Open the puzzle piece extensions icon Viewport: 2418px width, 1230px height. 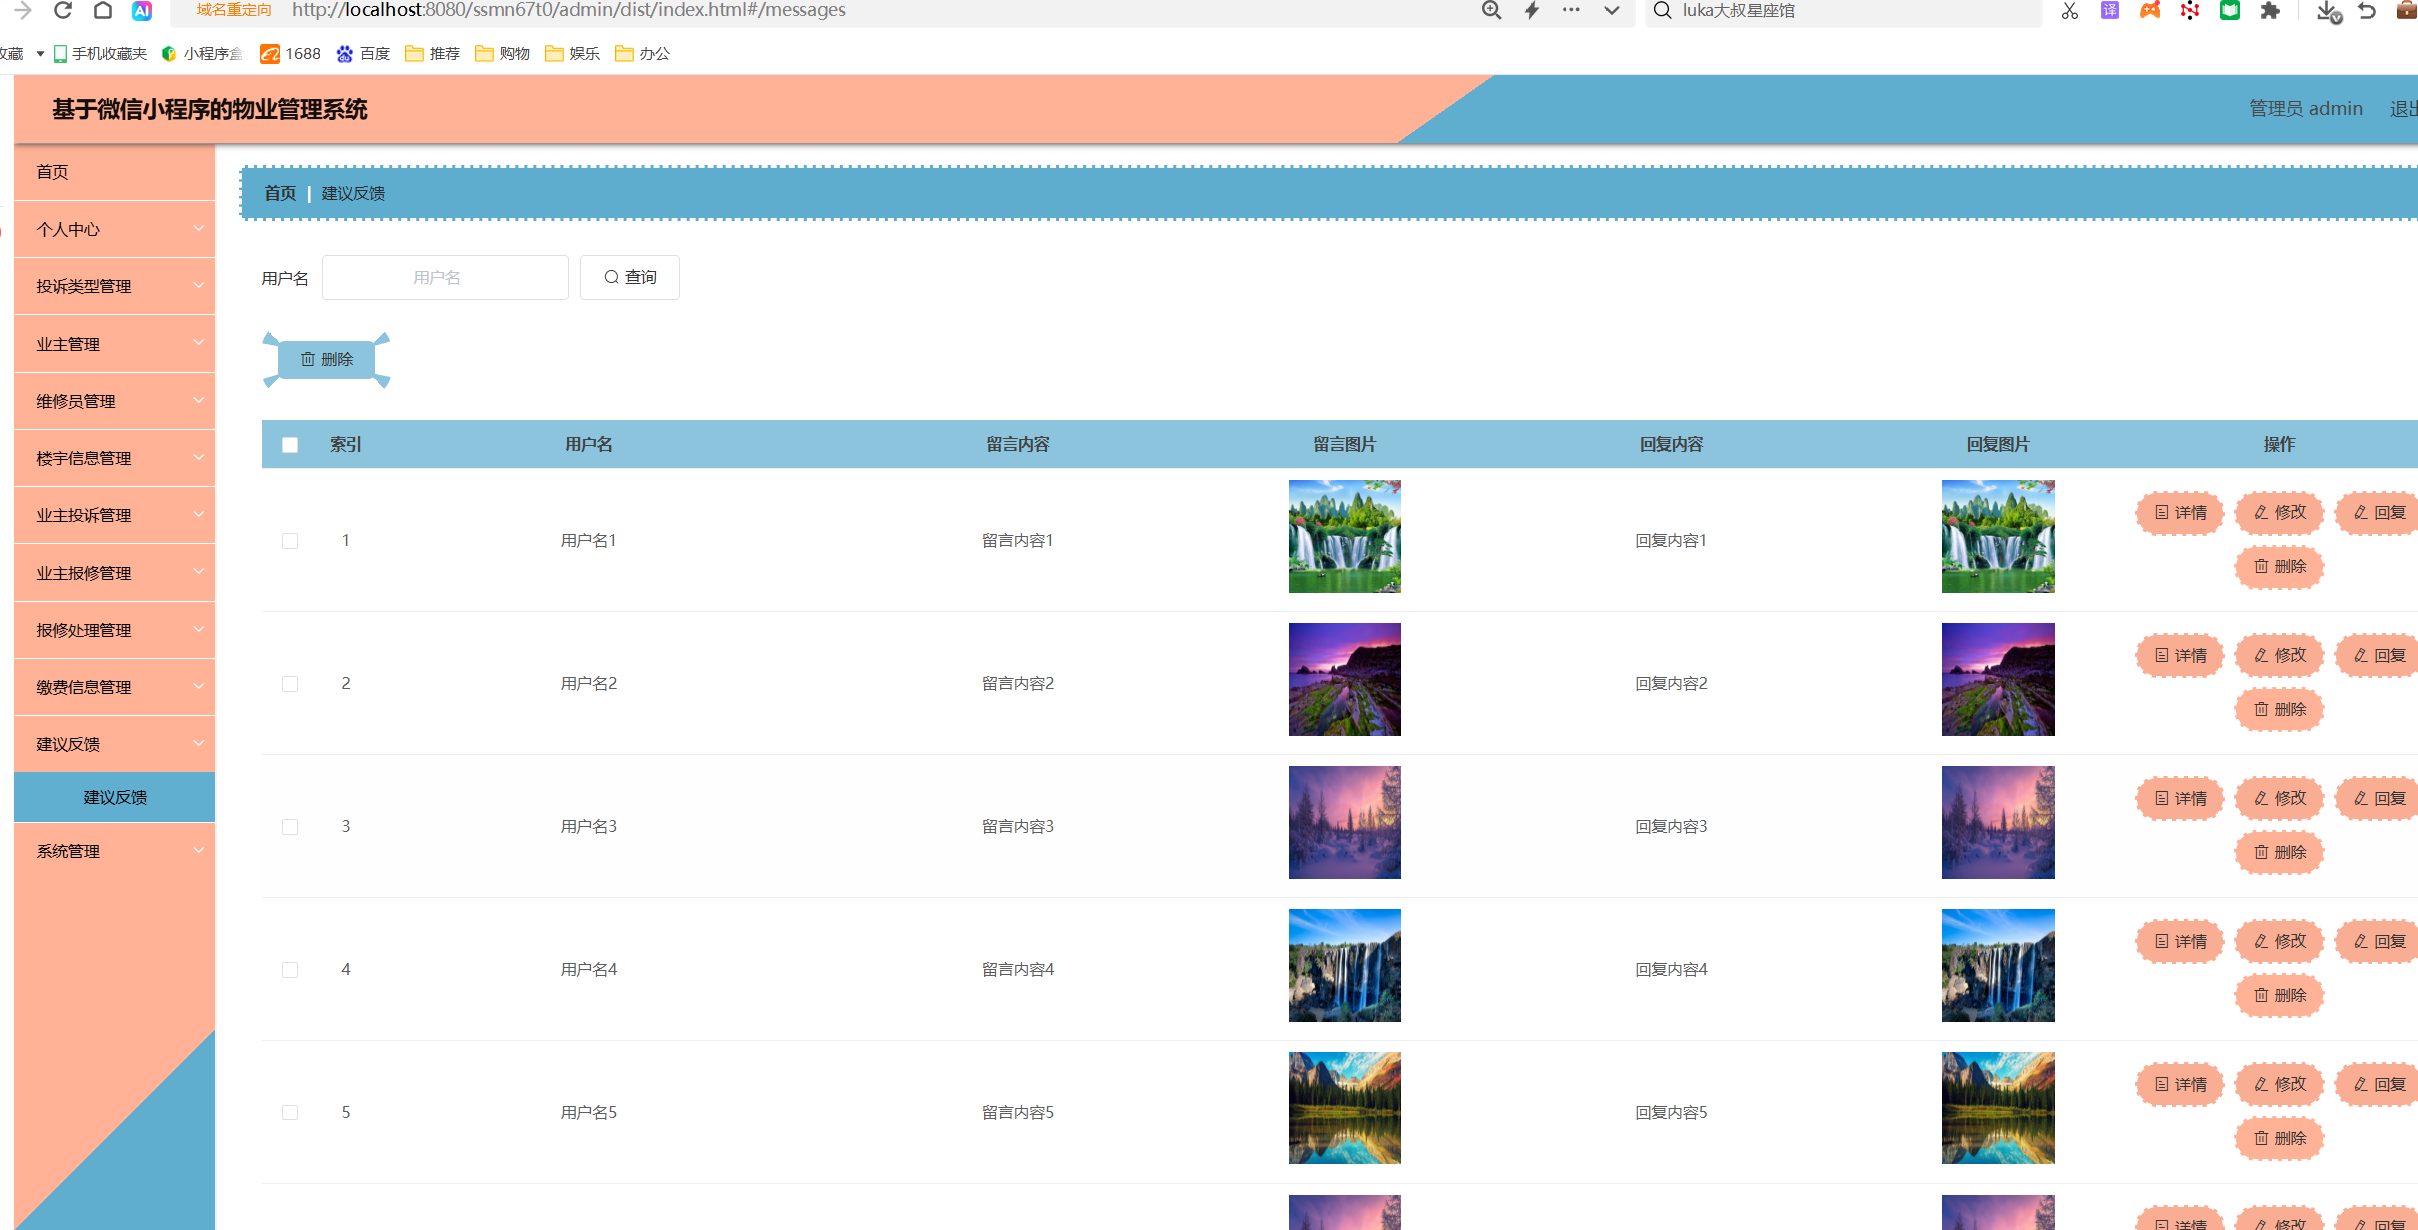(2270, 10)
